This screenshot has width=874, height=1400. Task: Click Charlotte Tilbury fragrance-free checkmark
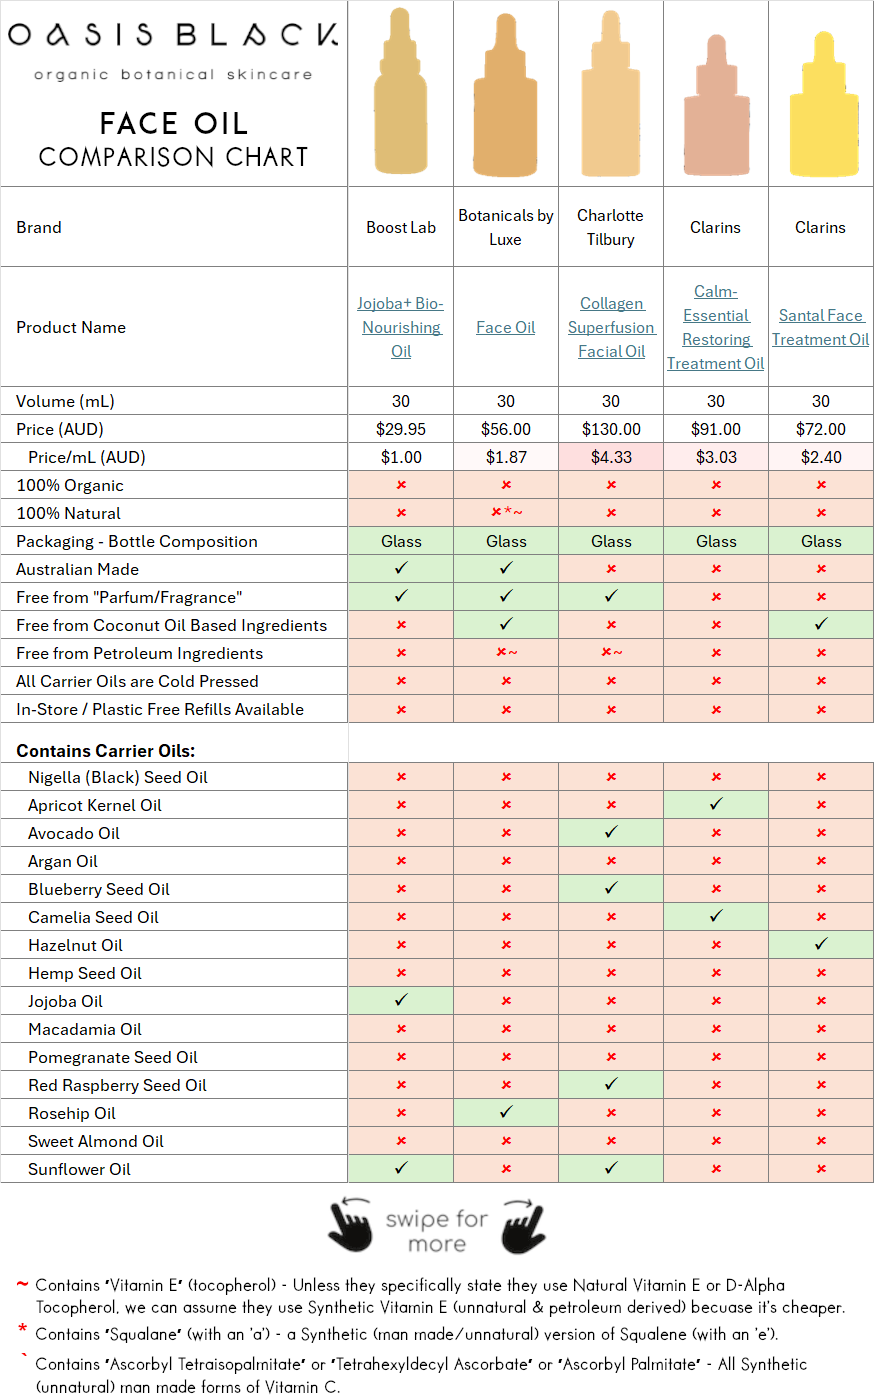611,597
